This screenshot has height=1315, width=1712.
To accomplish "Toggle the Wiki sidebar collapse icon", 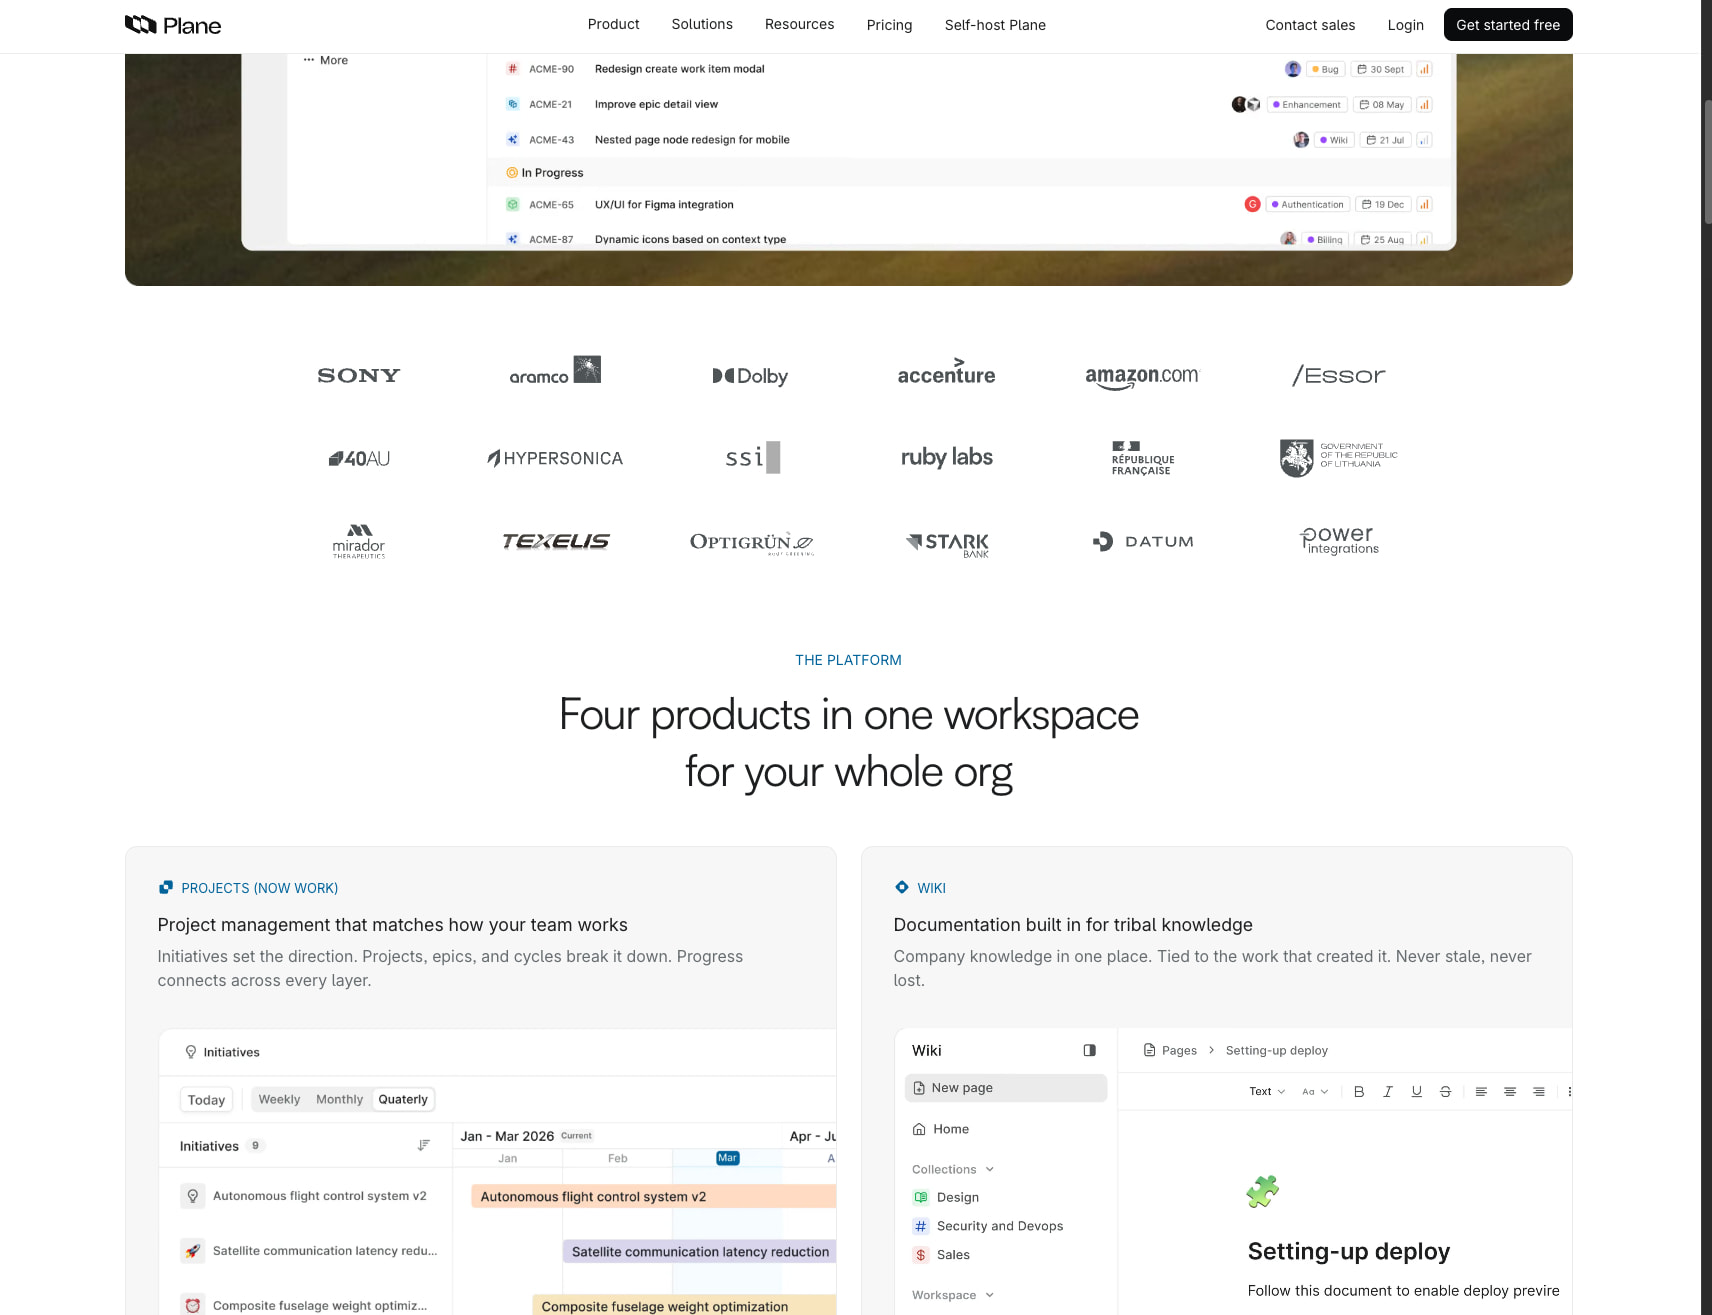I will click(1089, 1050).
